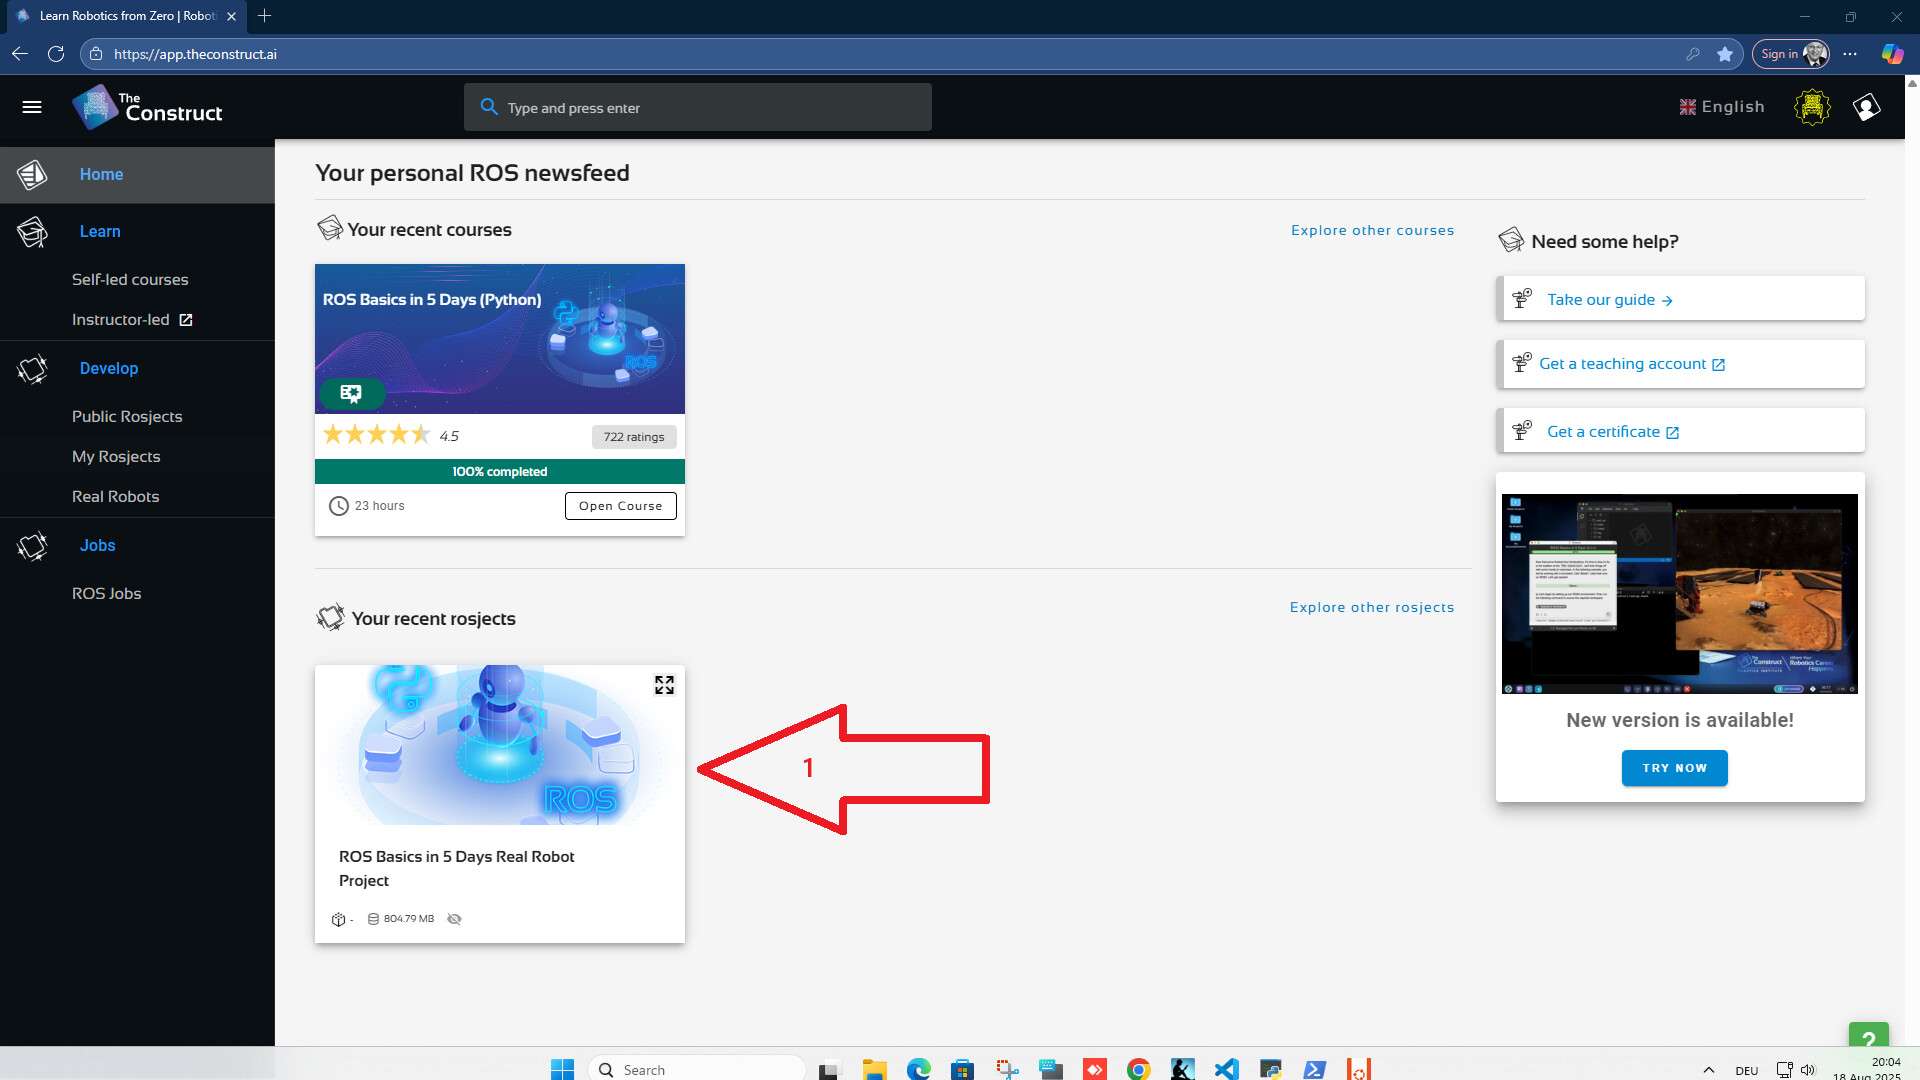This screenshot has width=1920, height=1080.
Task: Click The Construct logo
Action: 148,107
